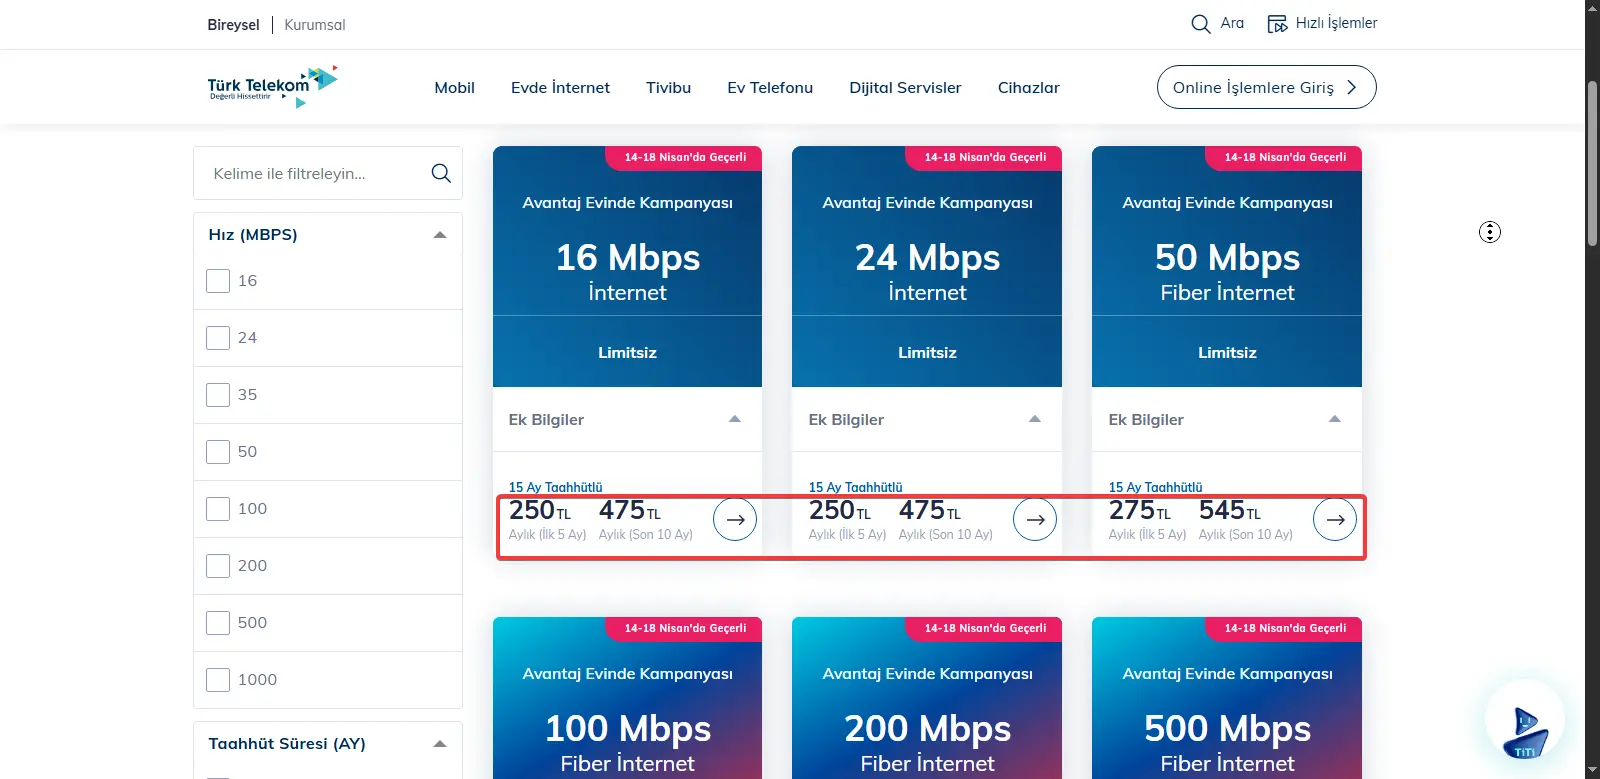The height and width of the screenshot is (779, 1600).
Task: Click the magnifier icon in filter box
Action: [441, 173]
